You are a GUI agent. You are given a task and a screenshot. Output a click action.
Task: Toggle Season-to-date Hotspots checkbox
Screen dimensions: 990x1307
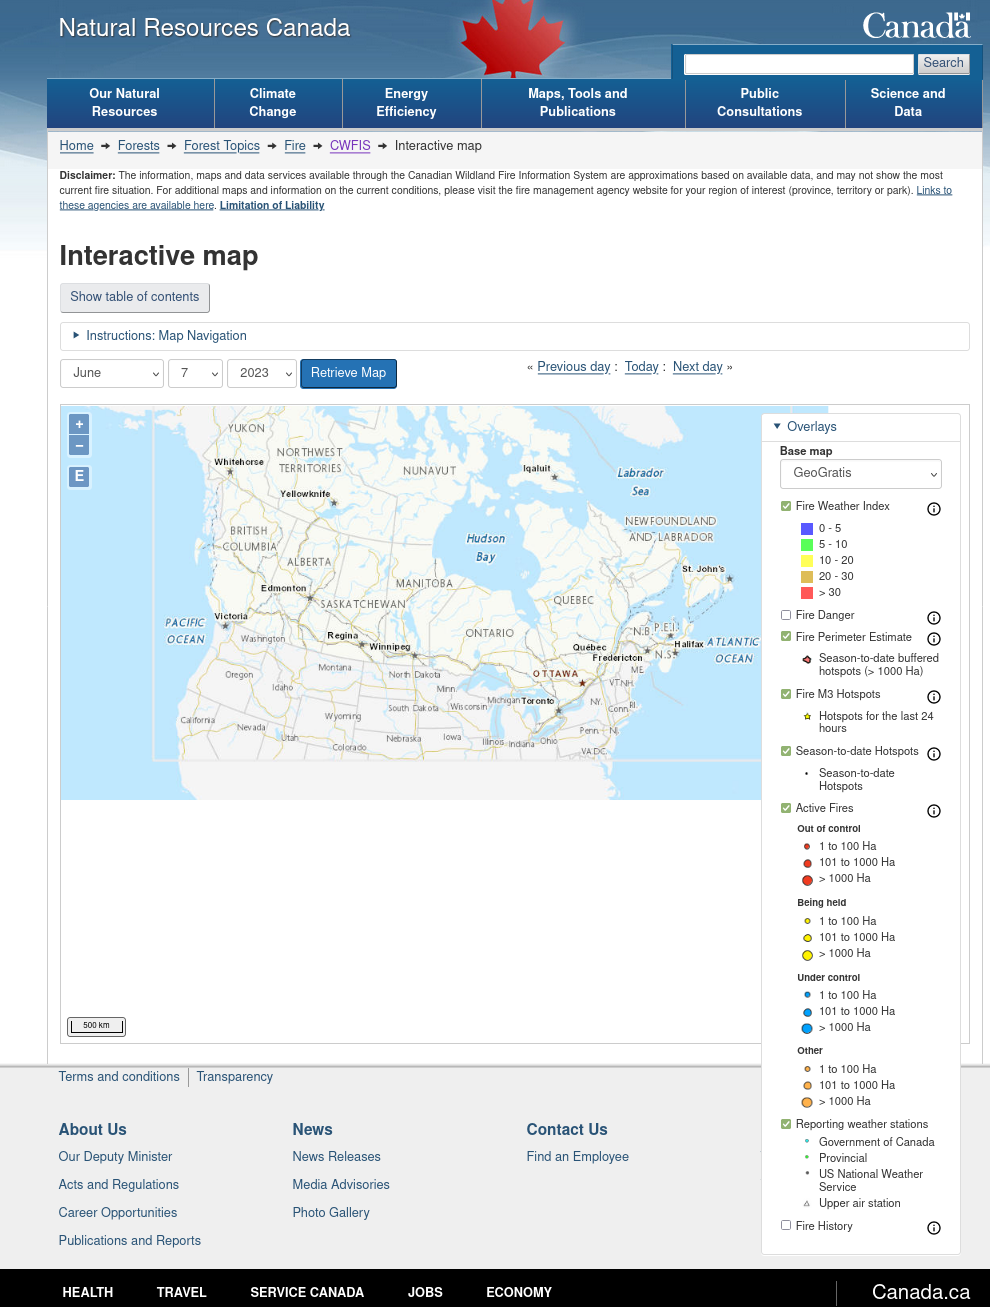pos(786,751)
